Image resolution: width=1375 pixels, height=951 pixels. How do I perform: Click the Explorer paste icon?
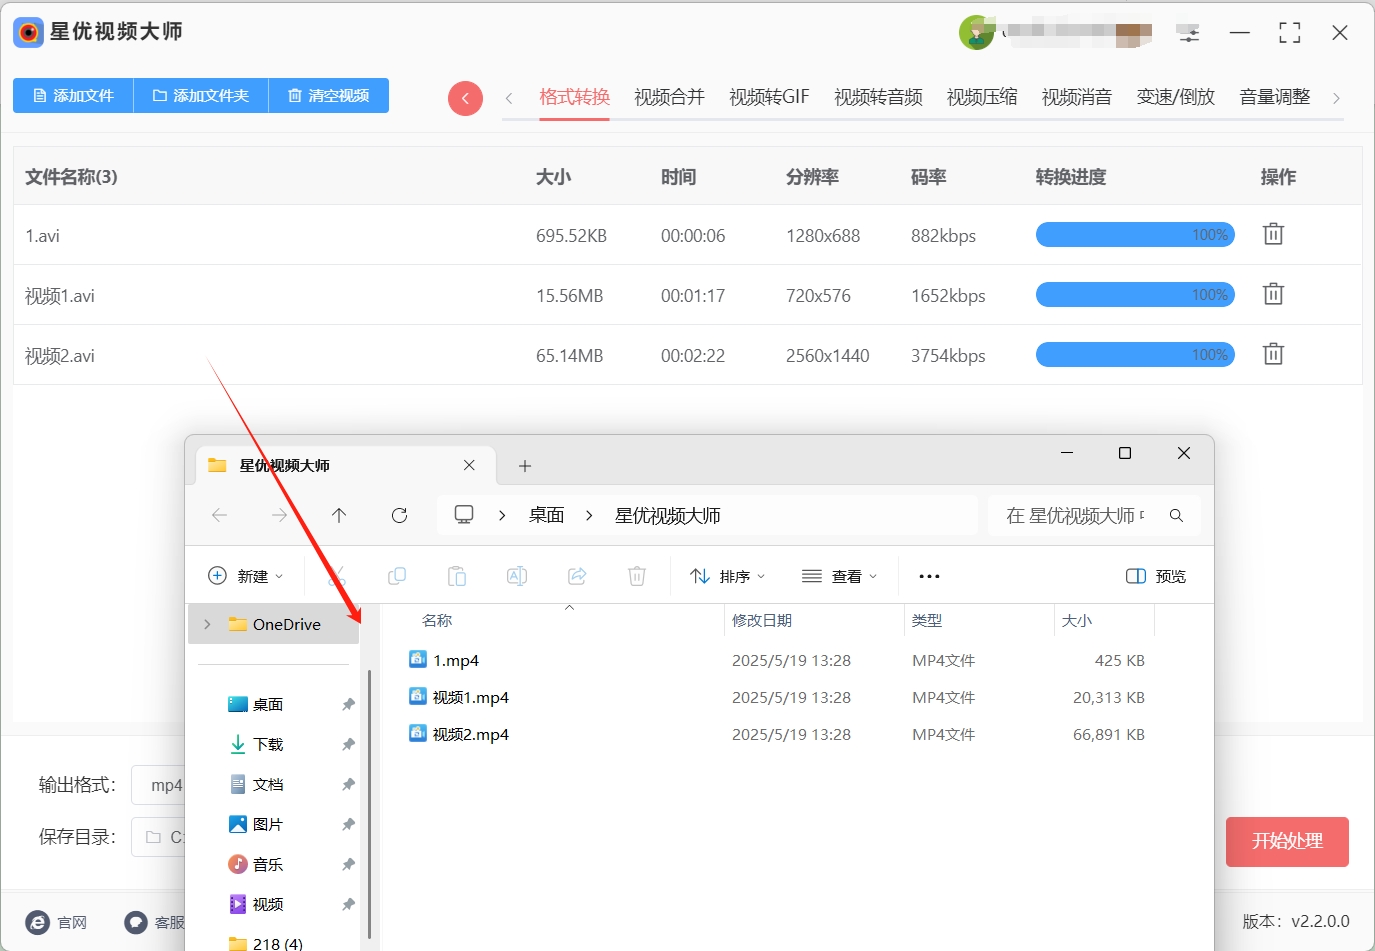coord(457,576)
